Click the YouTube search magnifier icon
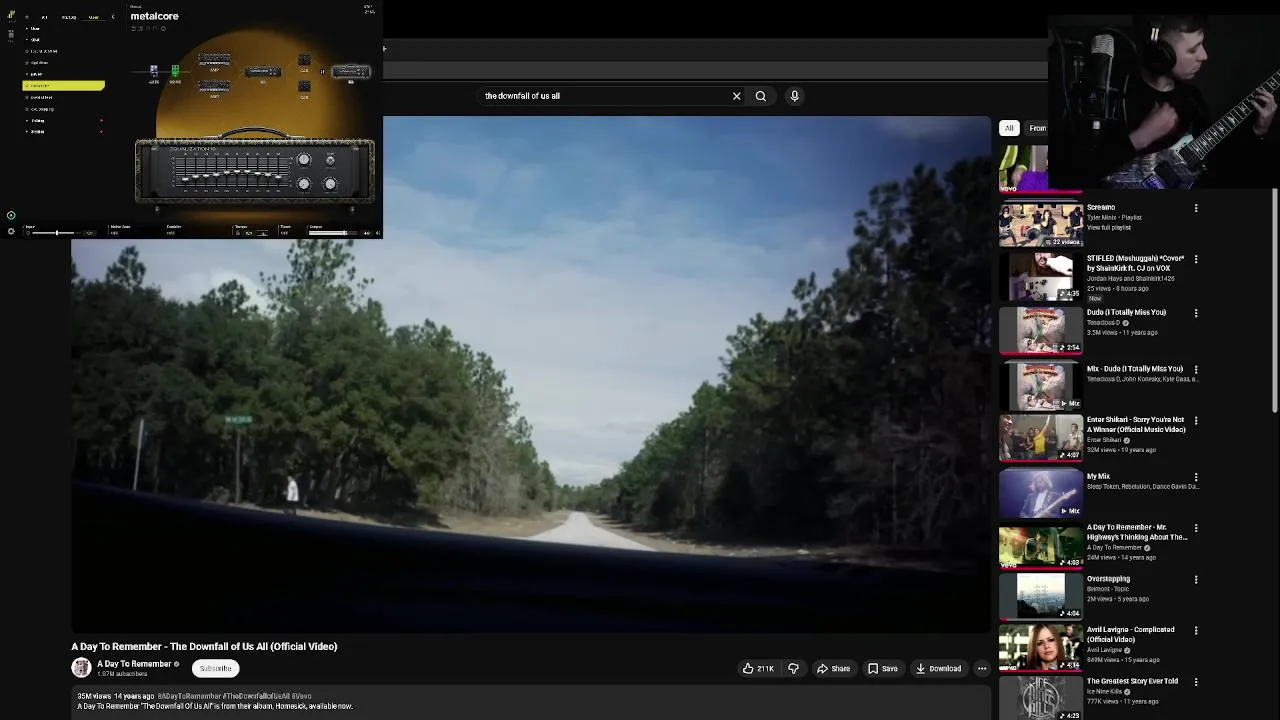Screen dimensions: 1280x720 [761, 96]
